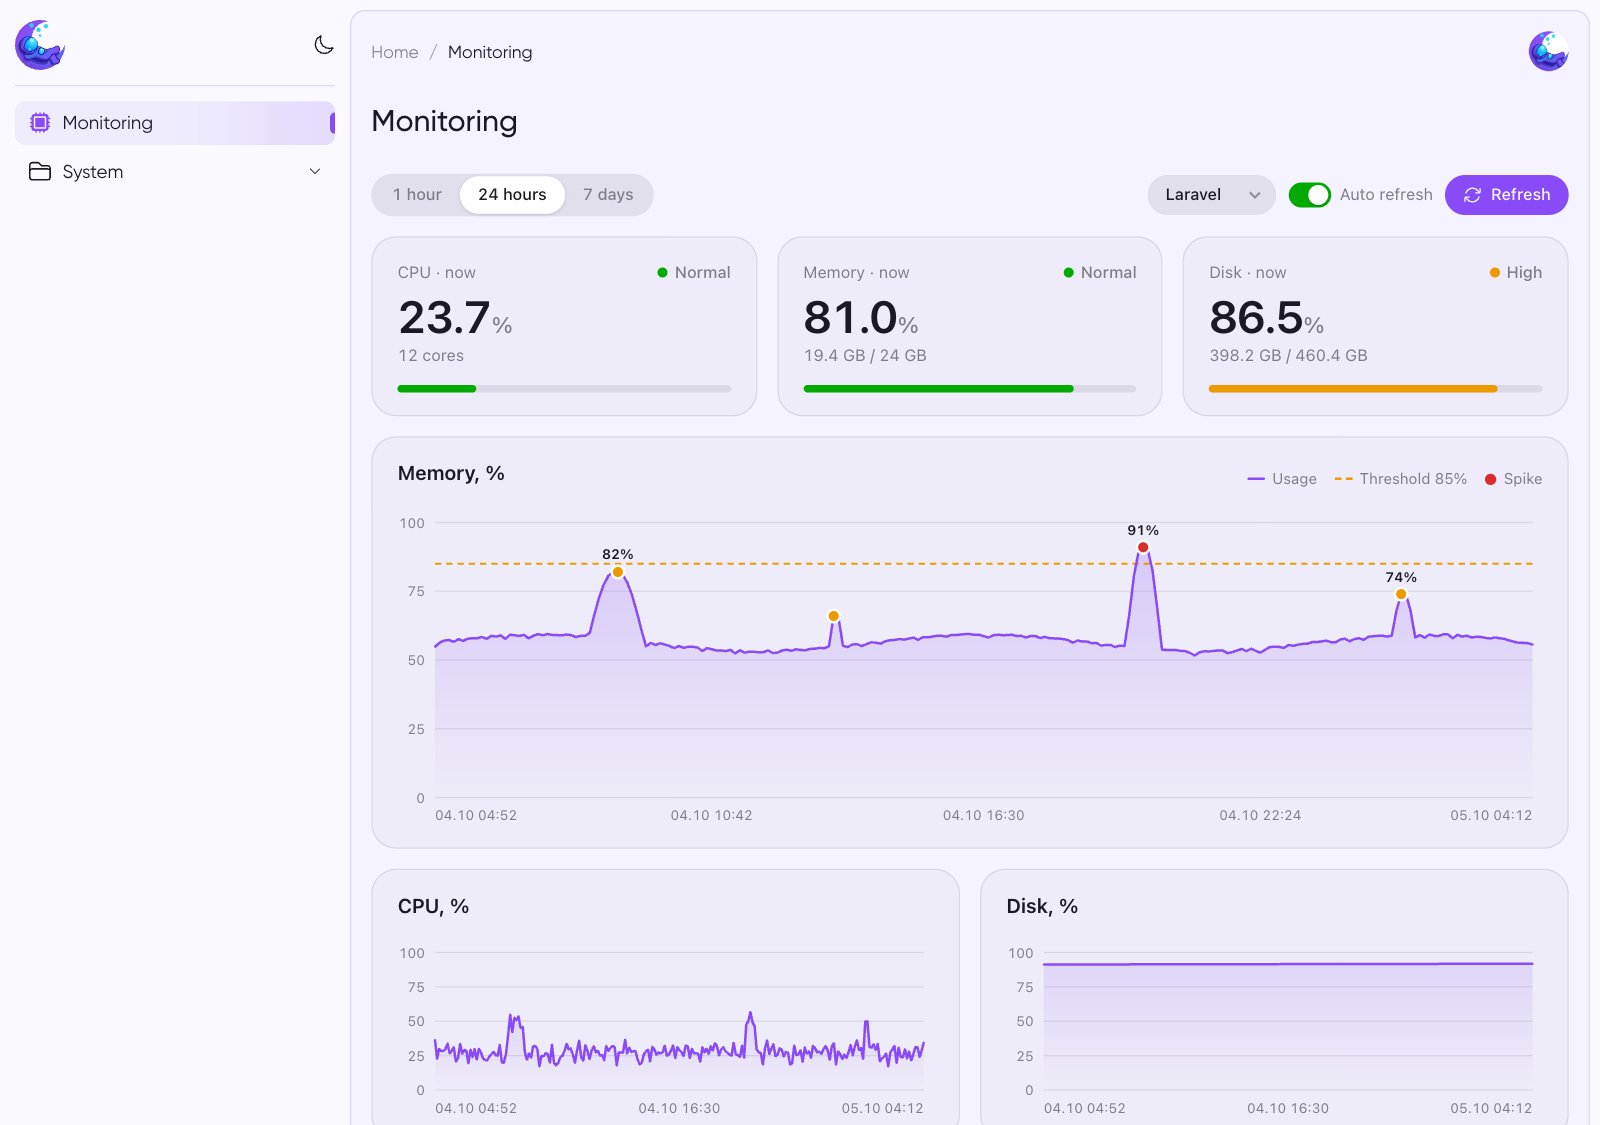1600x1125 pixels.
Task: Click the Memory Normal status indicator
Action: [1100, 273]
